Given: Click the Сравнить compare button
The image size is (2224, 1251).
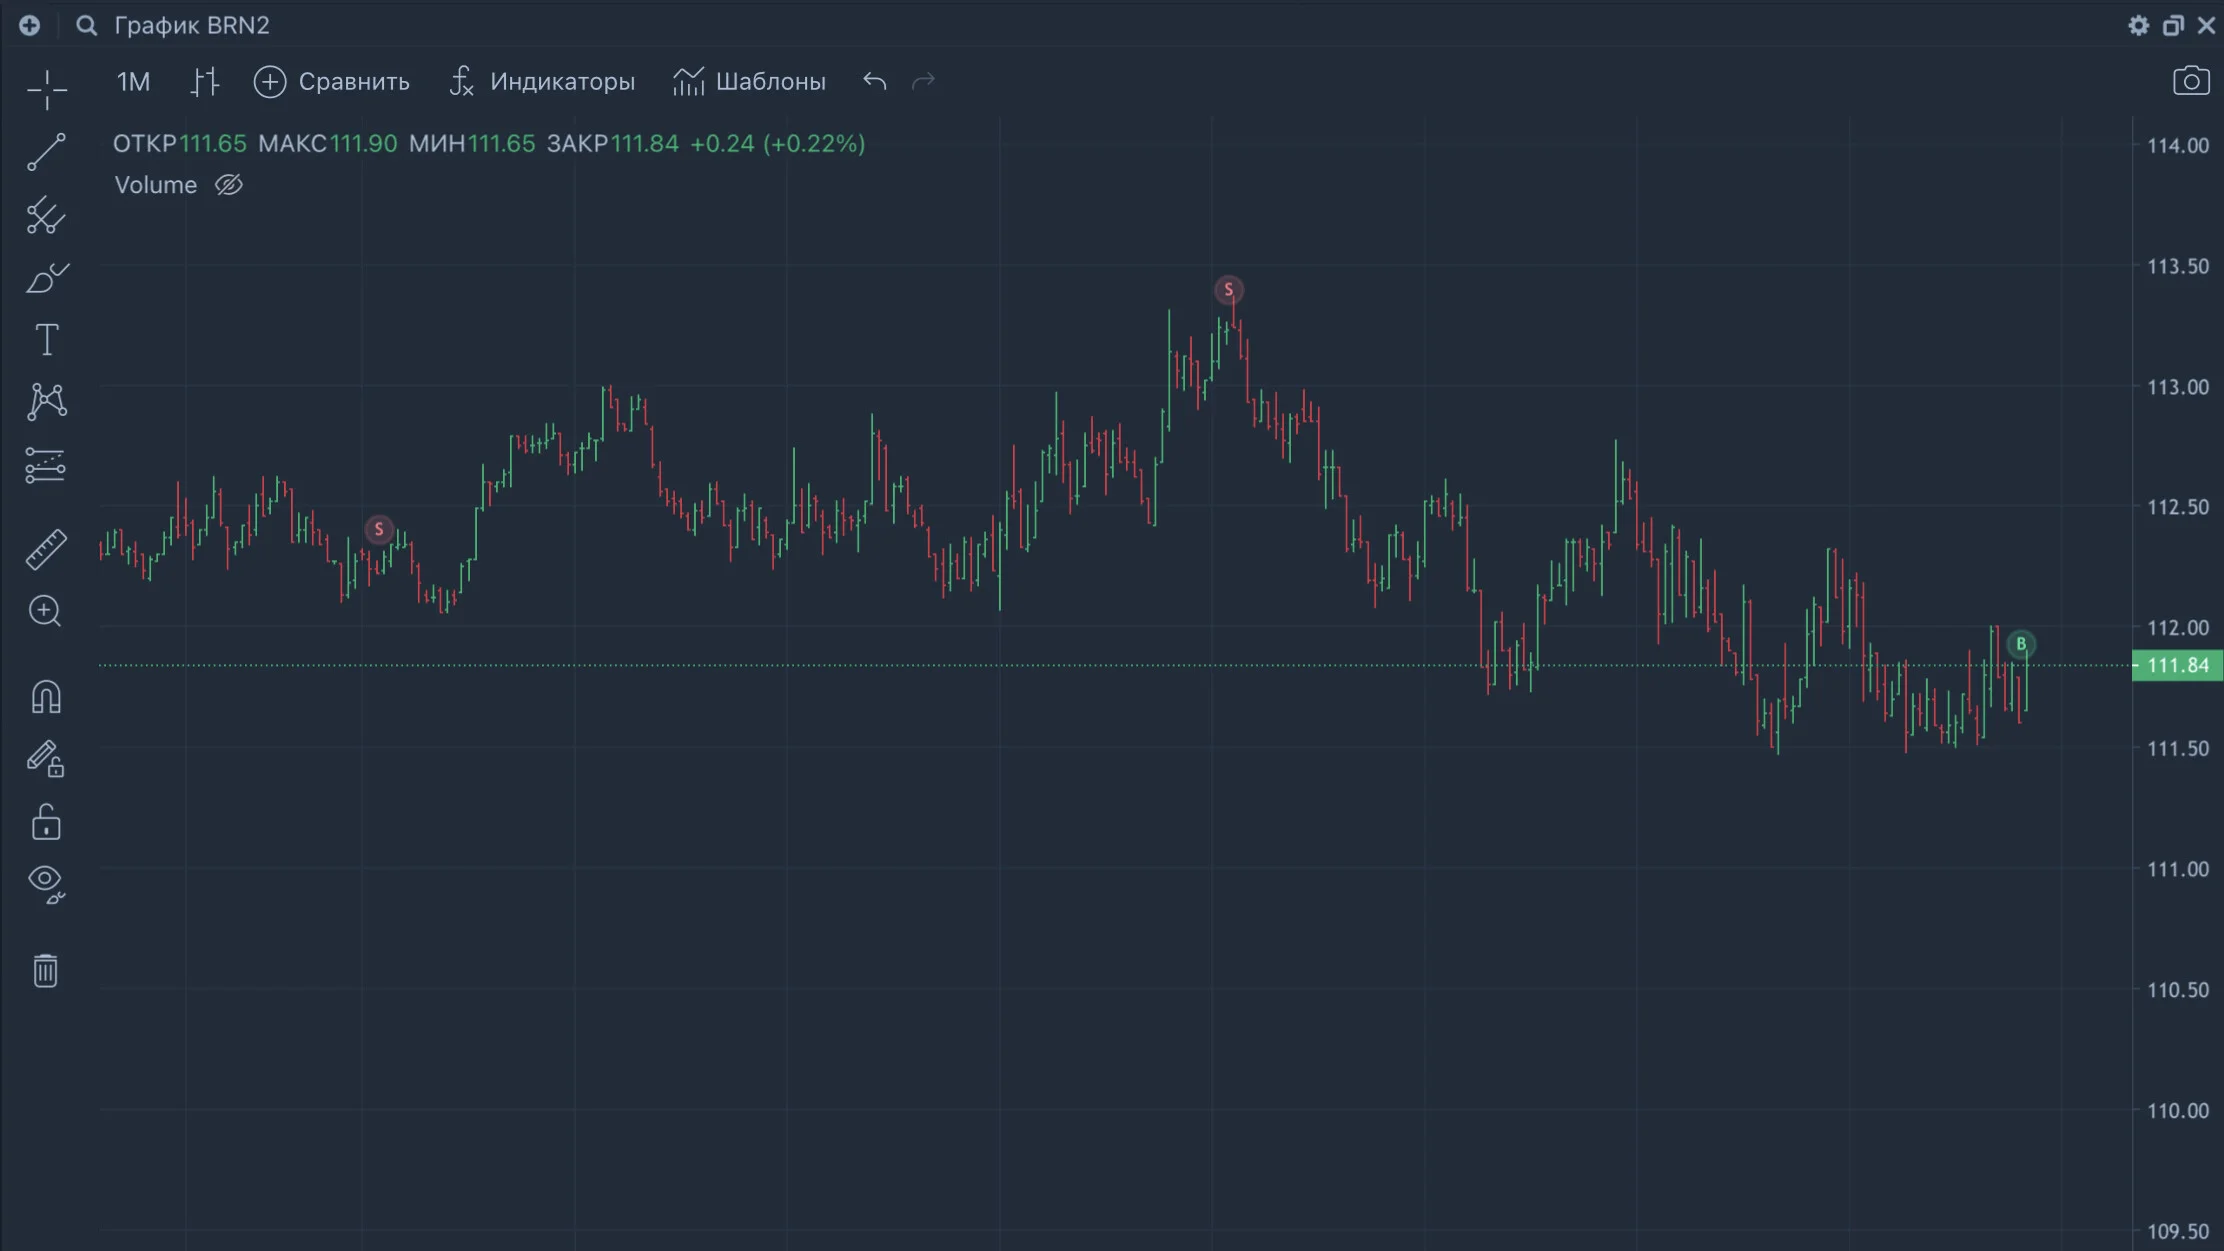Looking at the screenshot, I should (x=332, y=82).
